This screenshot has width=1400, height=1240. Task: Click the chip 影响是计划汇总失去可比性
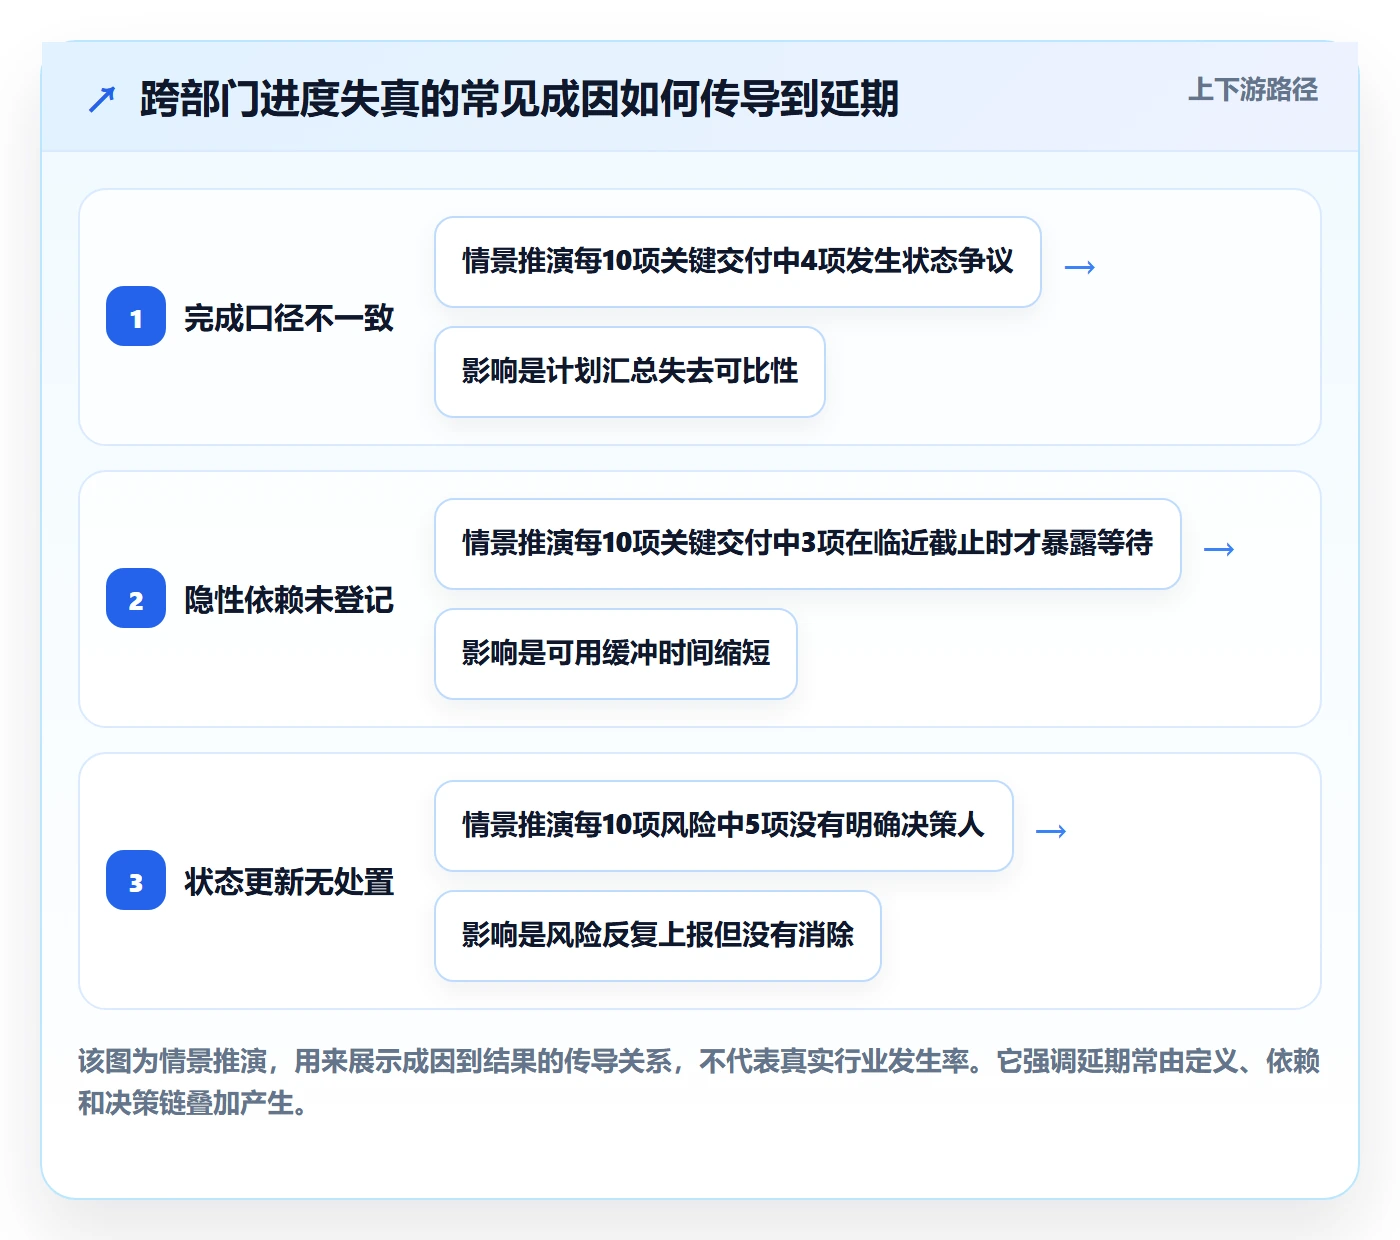coord(630,372)
